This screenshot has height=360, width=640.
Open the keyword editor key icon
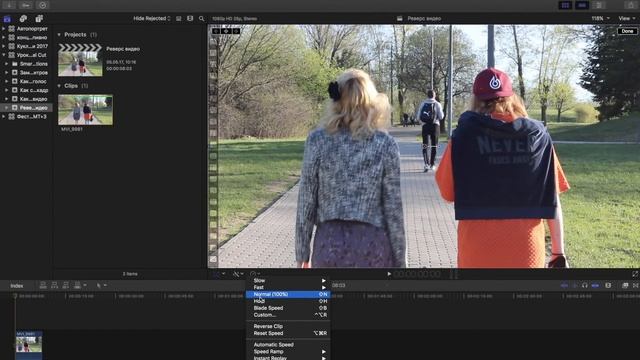pyautogui.click(x=26, y=5)
